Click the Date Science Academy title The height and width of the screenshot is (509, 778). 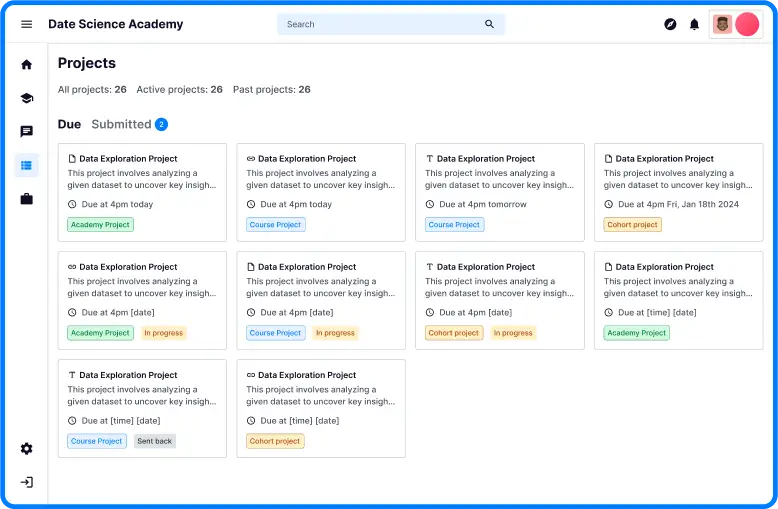tap(116, 24)
